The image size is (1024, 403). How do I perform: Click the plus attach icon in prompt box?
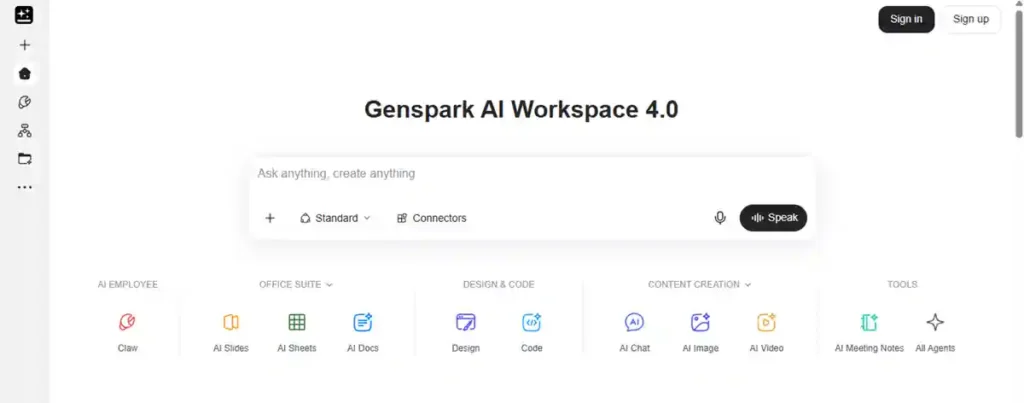[270, 218]
